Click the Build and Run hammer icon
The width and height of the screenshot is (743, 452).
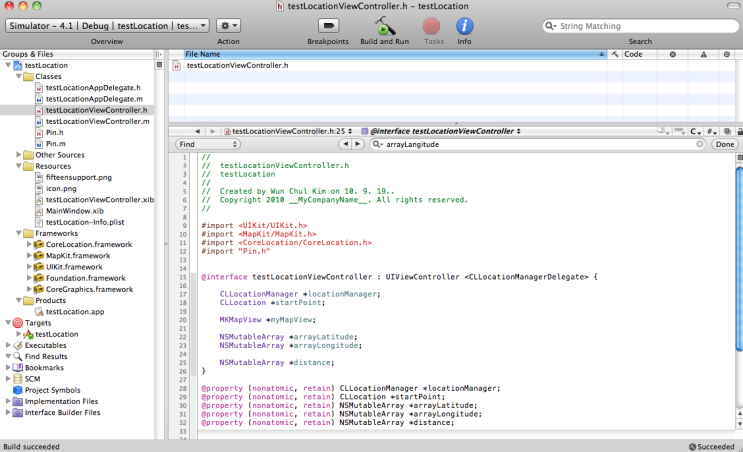pyautogui.click(x=385, y=26)
